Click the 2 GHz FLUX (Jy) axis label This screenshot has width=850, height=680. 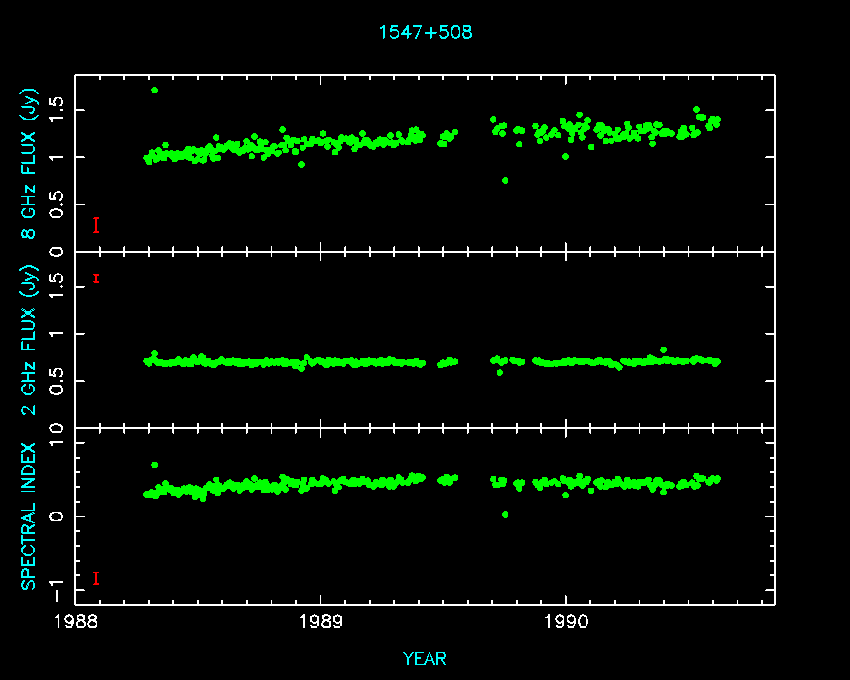pyautogui.click(x=30, y=340)
